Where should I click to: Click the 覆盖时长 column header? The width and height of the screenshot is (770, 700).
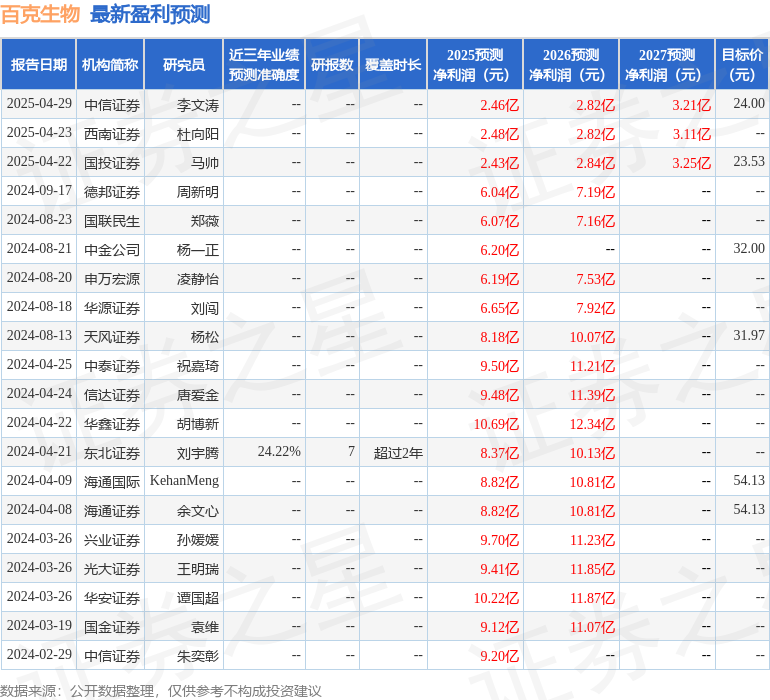pos(393,64)
